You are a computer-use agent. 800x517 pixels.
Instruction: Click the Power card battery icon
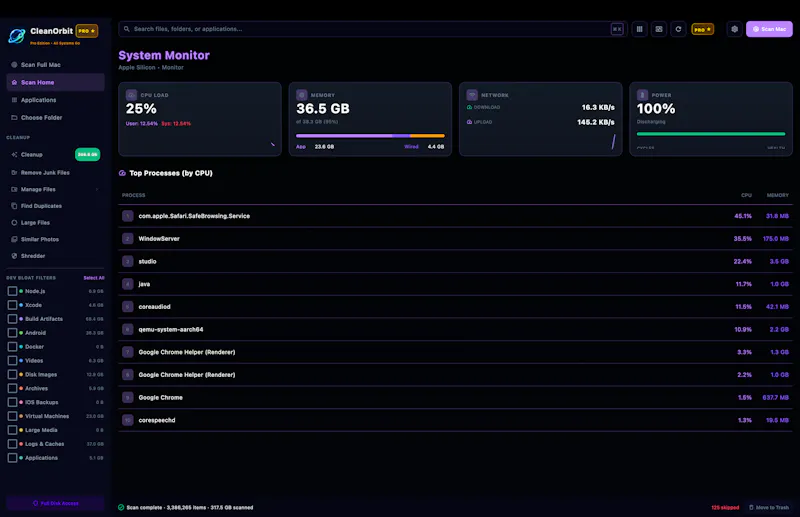point(642,95)
